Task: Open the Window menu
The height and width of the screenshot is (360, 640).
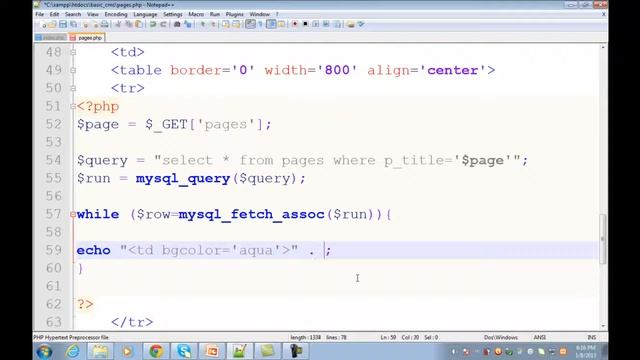Action: (260, 14)
